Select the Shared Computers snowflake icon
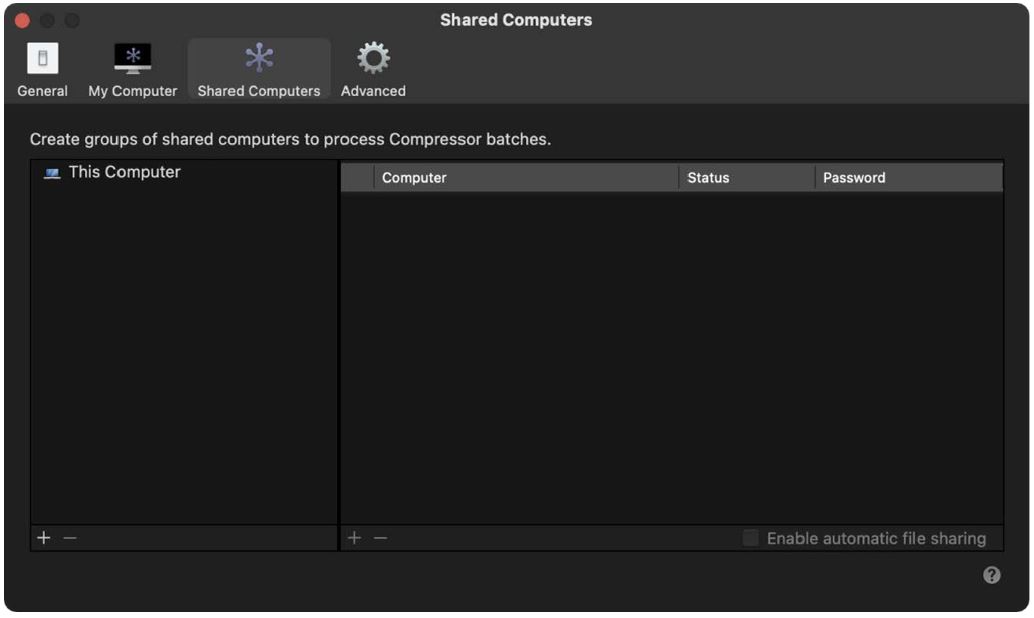This screenshot has height=618, width=1034. (259, 58)
